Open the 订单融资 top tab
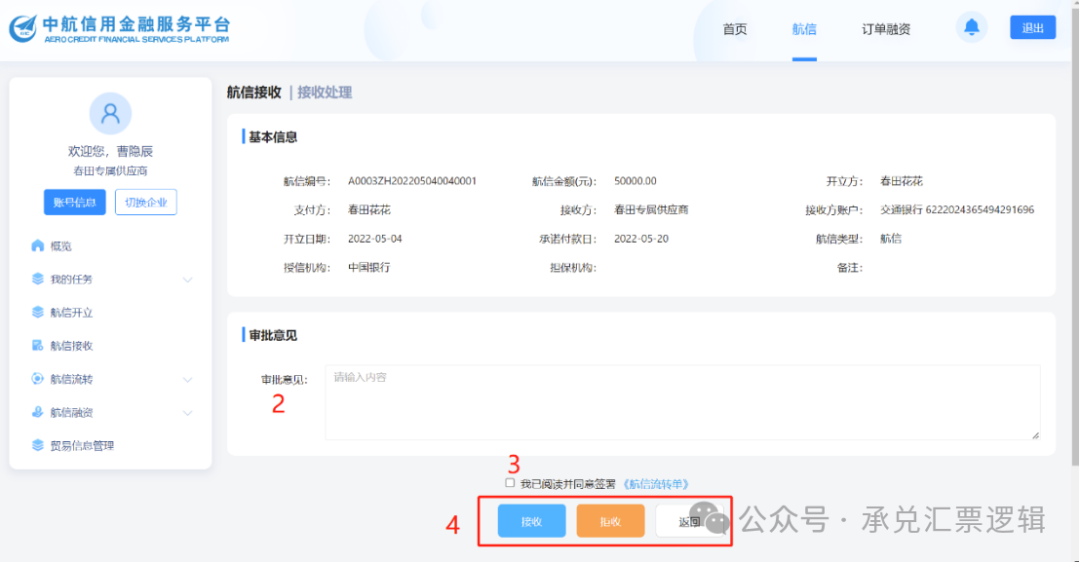Image resolution: width=1080 pixels, height=562 pixels. coord(886,29)
